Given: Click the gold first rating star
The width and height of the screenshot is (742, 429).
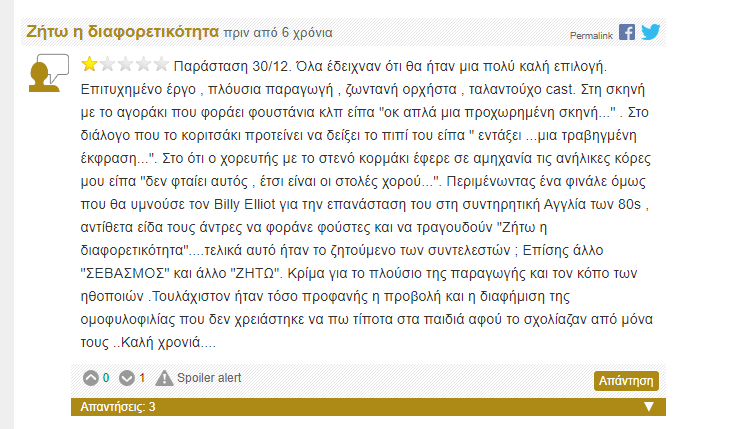Looking at the screenshot, I should [x=89, y=64].
